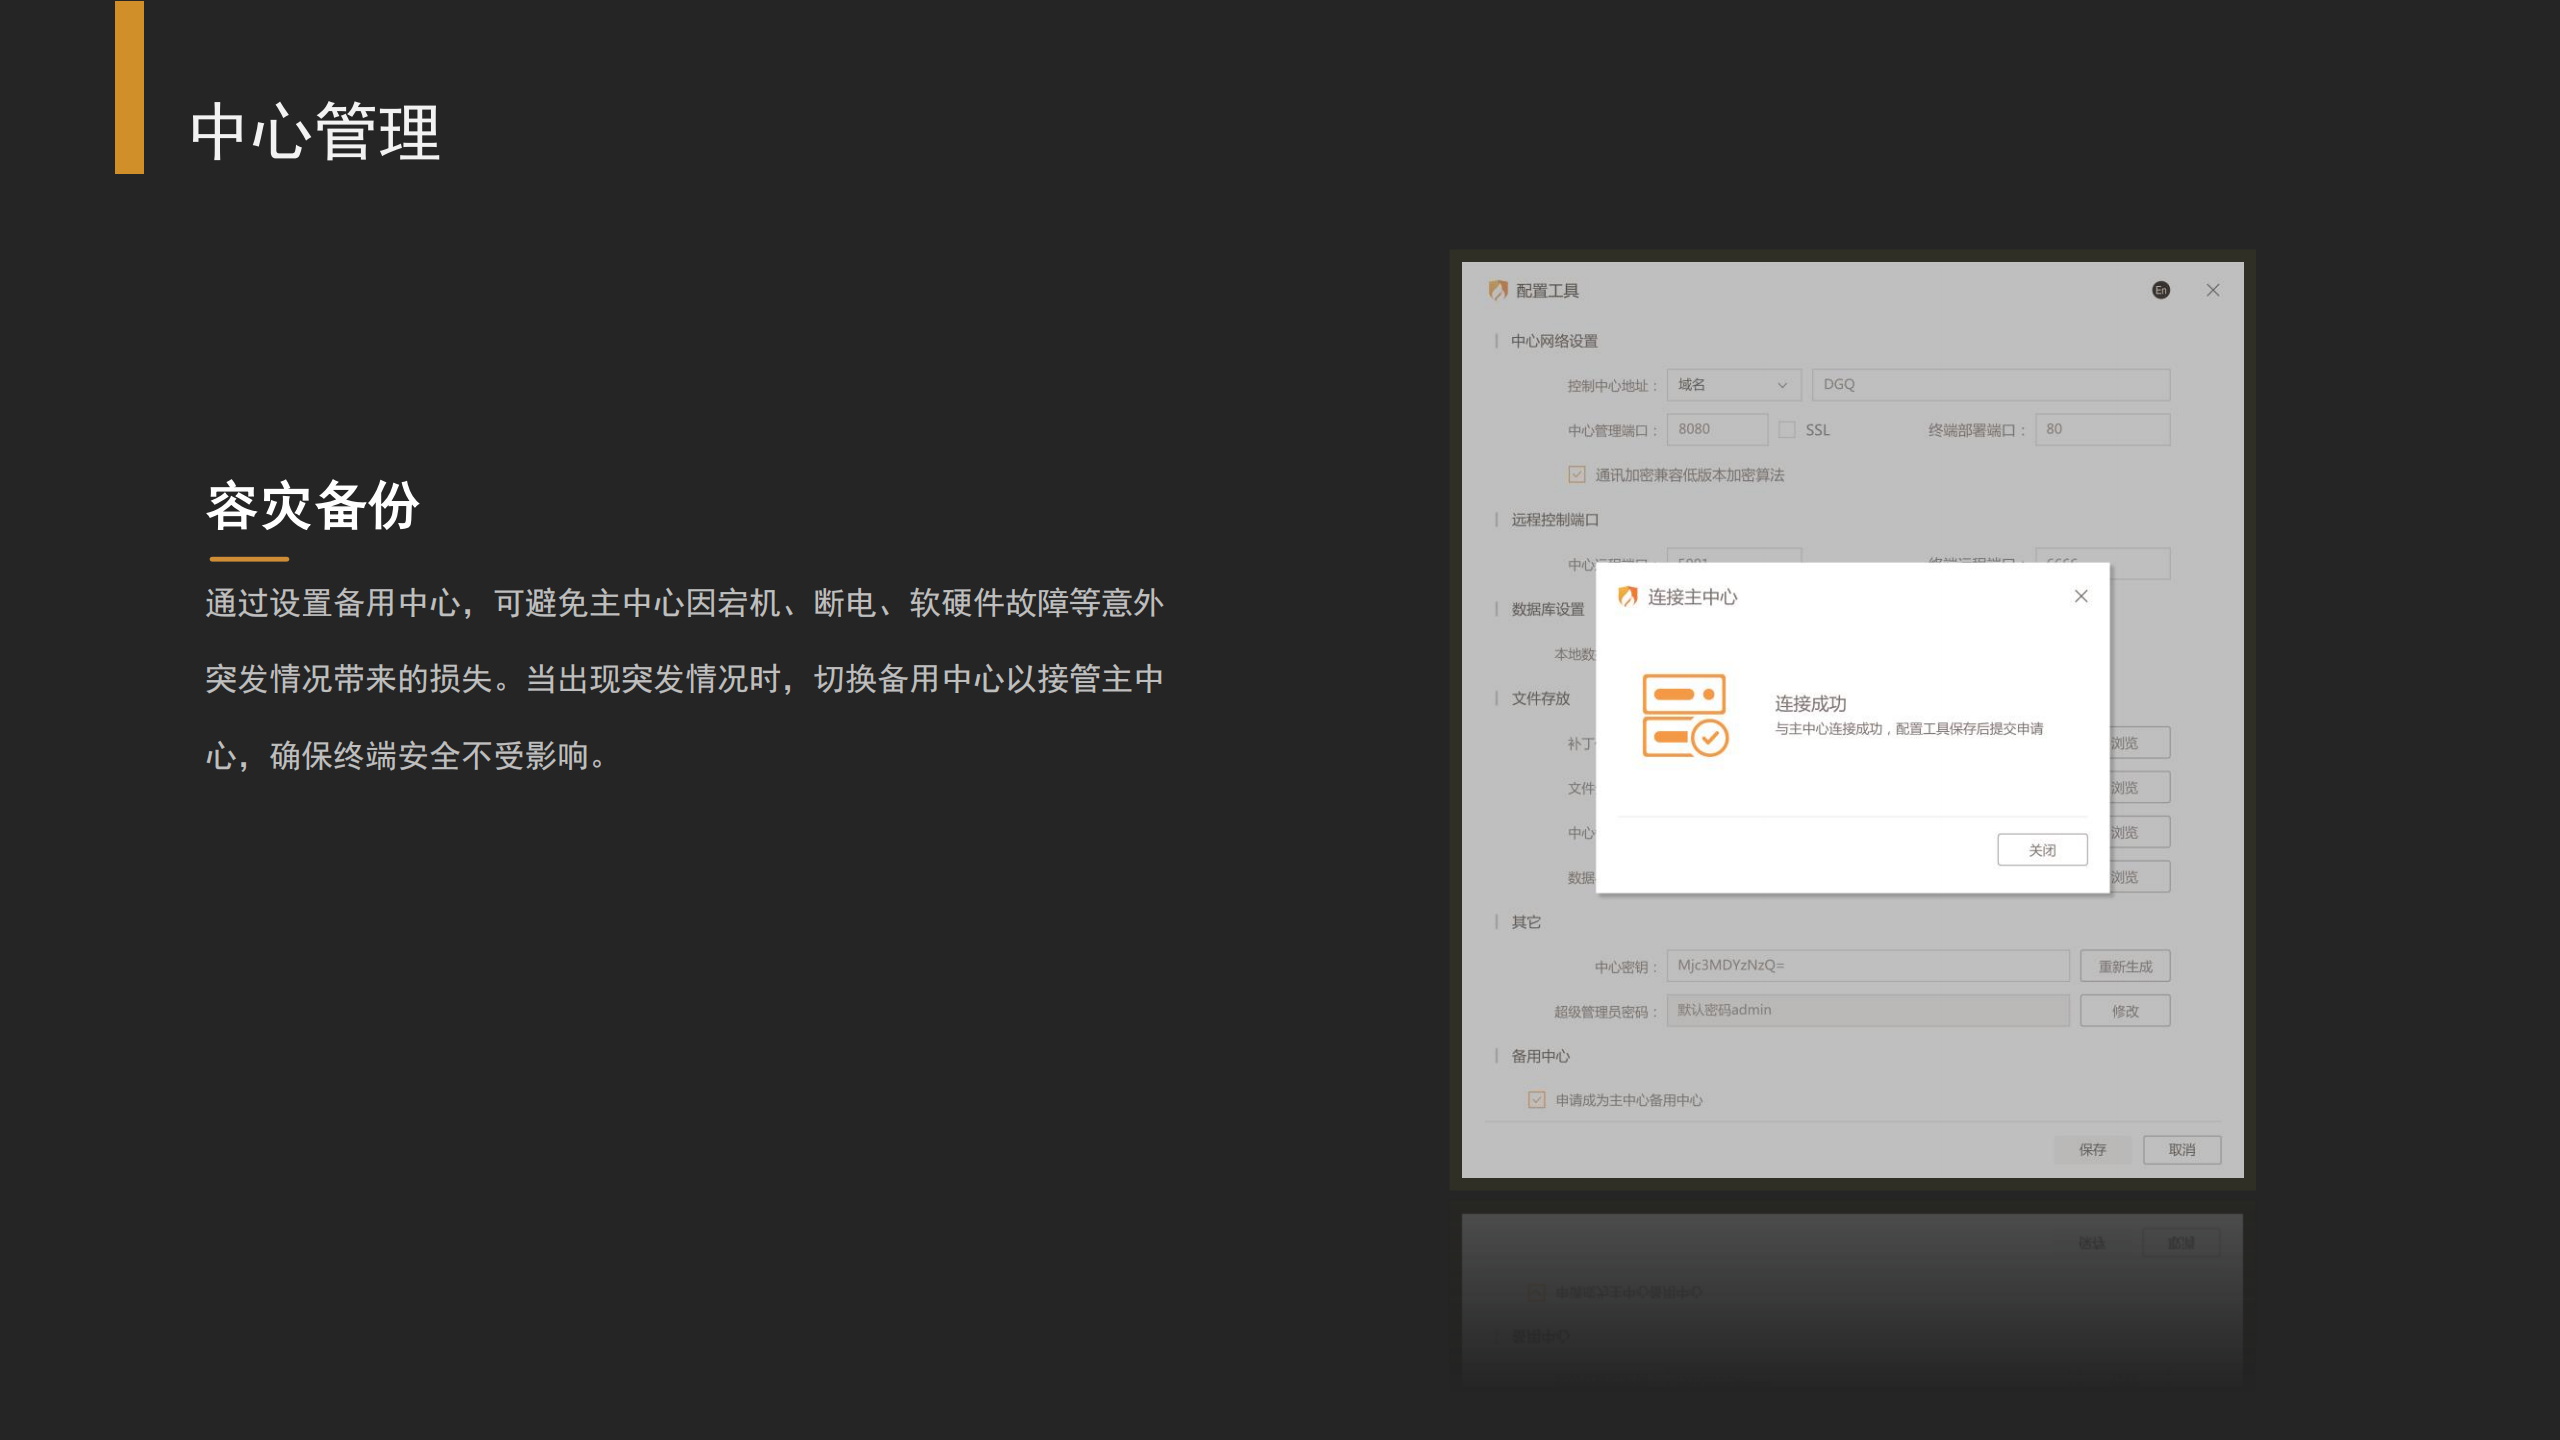Click the 中心密钥 field Mjc3MDYzNzQ=
2560x1440 pixels.
click(1867, 966)
